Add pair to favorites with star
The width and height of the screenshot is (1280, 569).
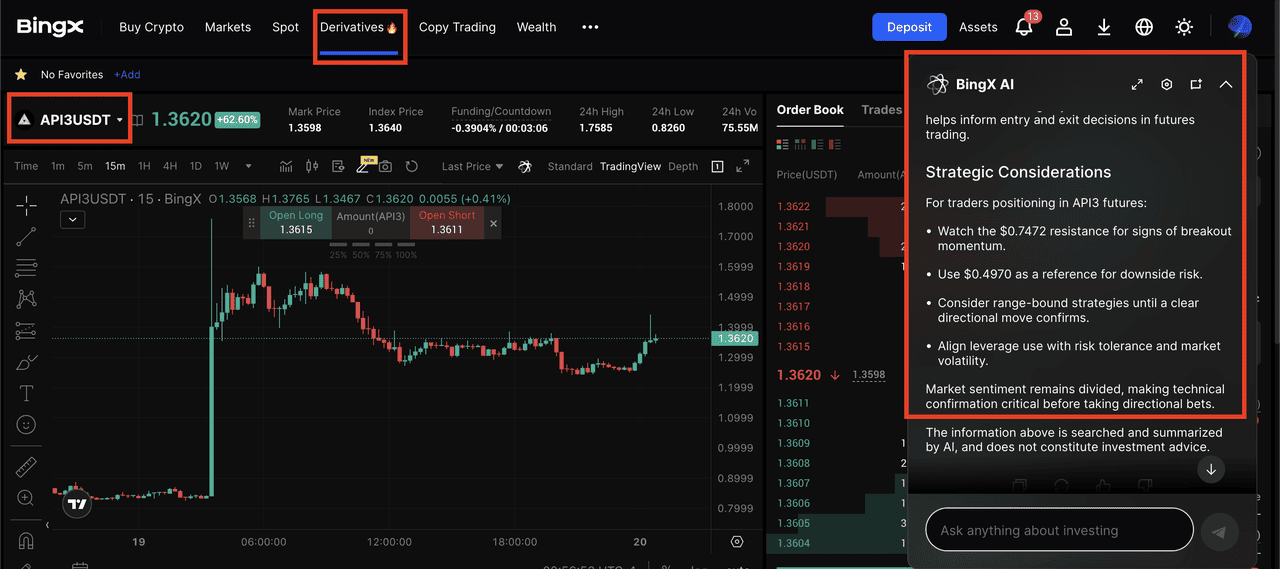coord(20,74)
